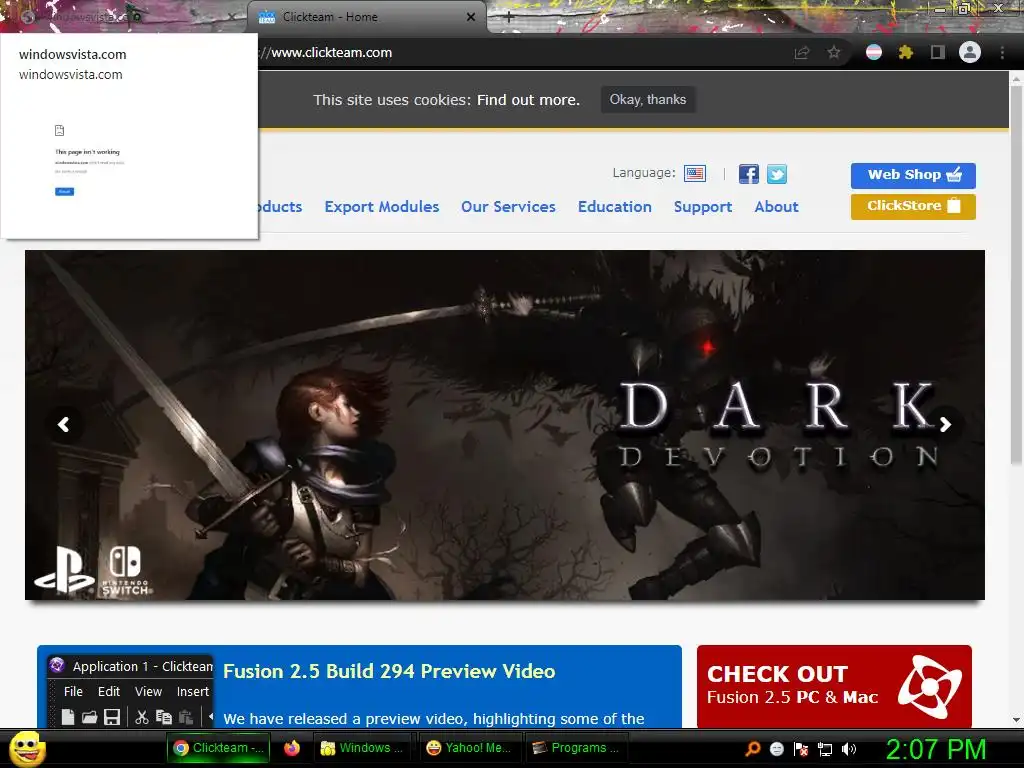The image size is (1024, 768).
Task: Open the About menu
Action: 776,207
